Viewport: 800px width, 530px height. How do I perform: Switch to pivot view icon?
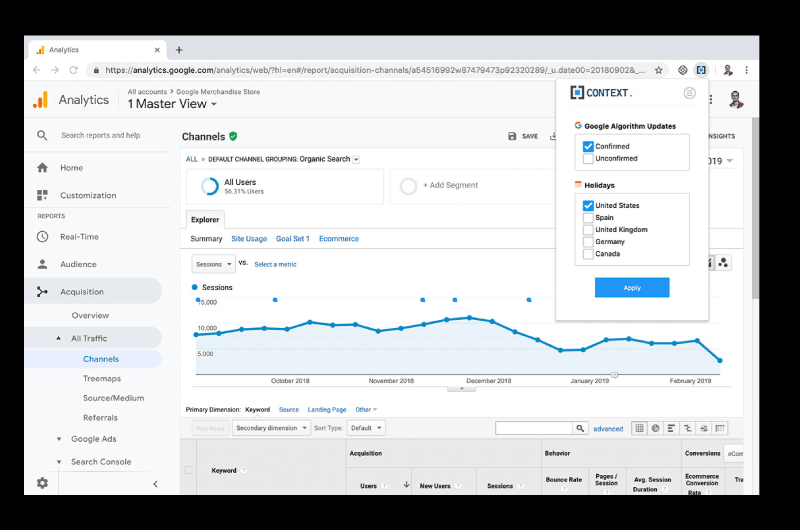(720, 428)
